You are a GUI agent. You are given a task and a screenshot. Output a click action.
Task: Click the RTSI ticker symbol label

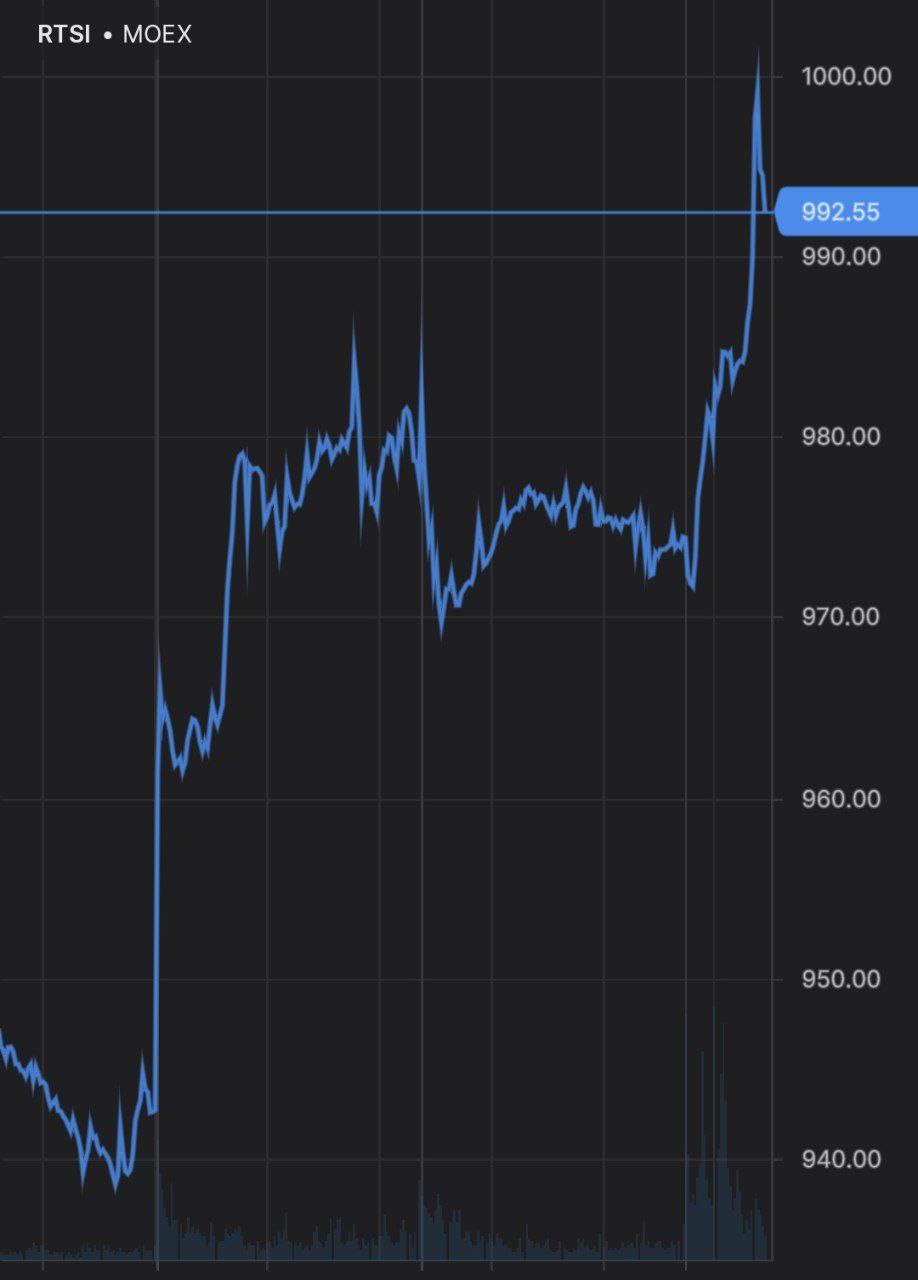64,35
